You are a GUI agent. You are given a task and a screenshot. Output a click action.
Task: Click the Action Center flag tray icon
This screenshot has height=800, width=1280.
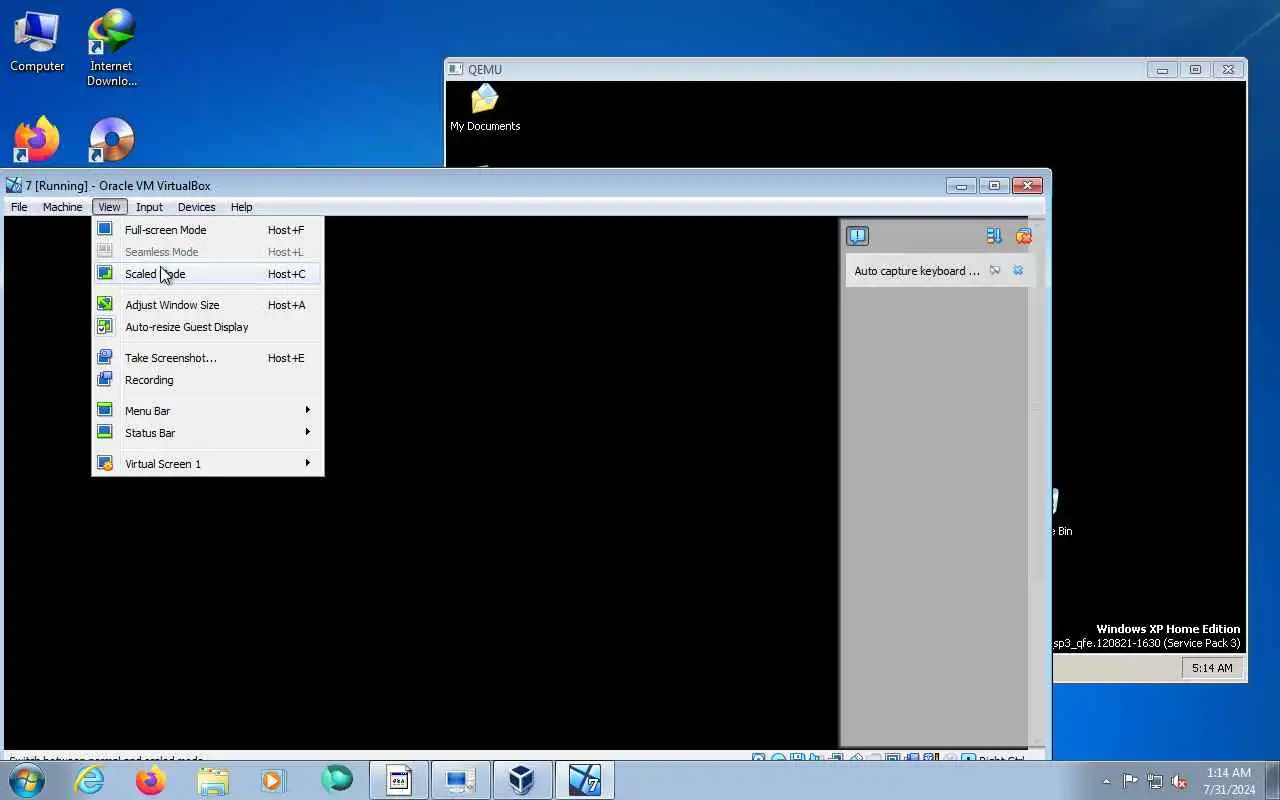coord(1130,781)
